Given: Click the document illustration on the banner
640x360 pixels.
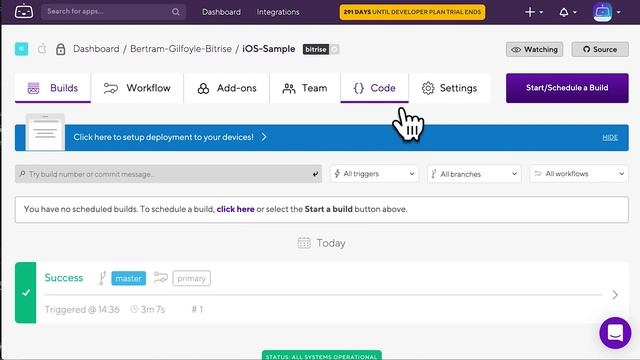Looking at the screenshot, I should pos(45,132).
